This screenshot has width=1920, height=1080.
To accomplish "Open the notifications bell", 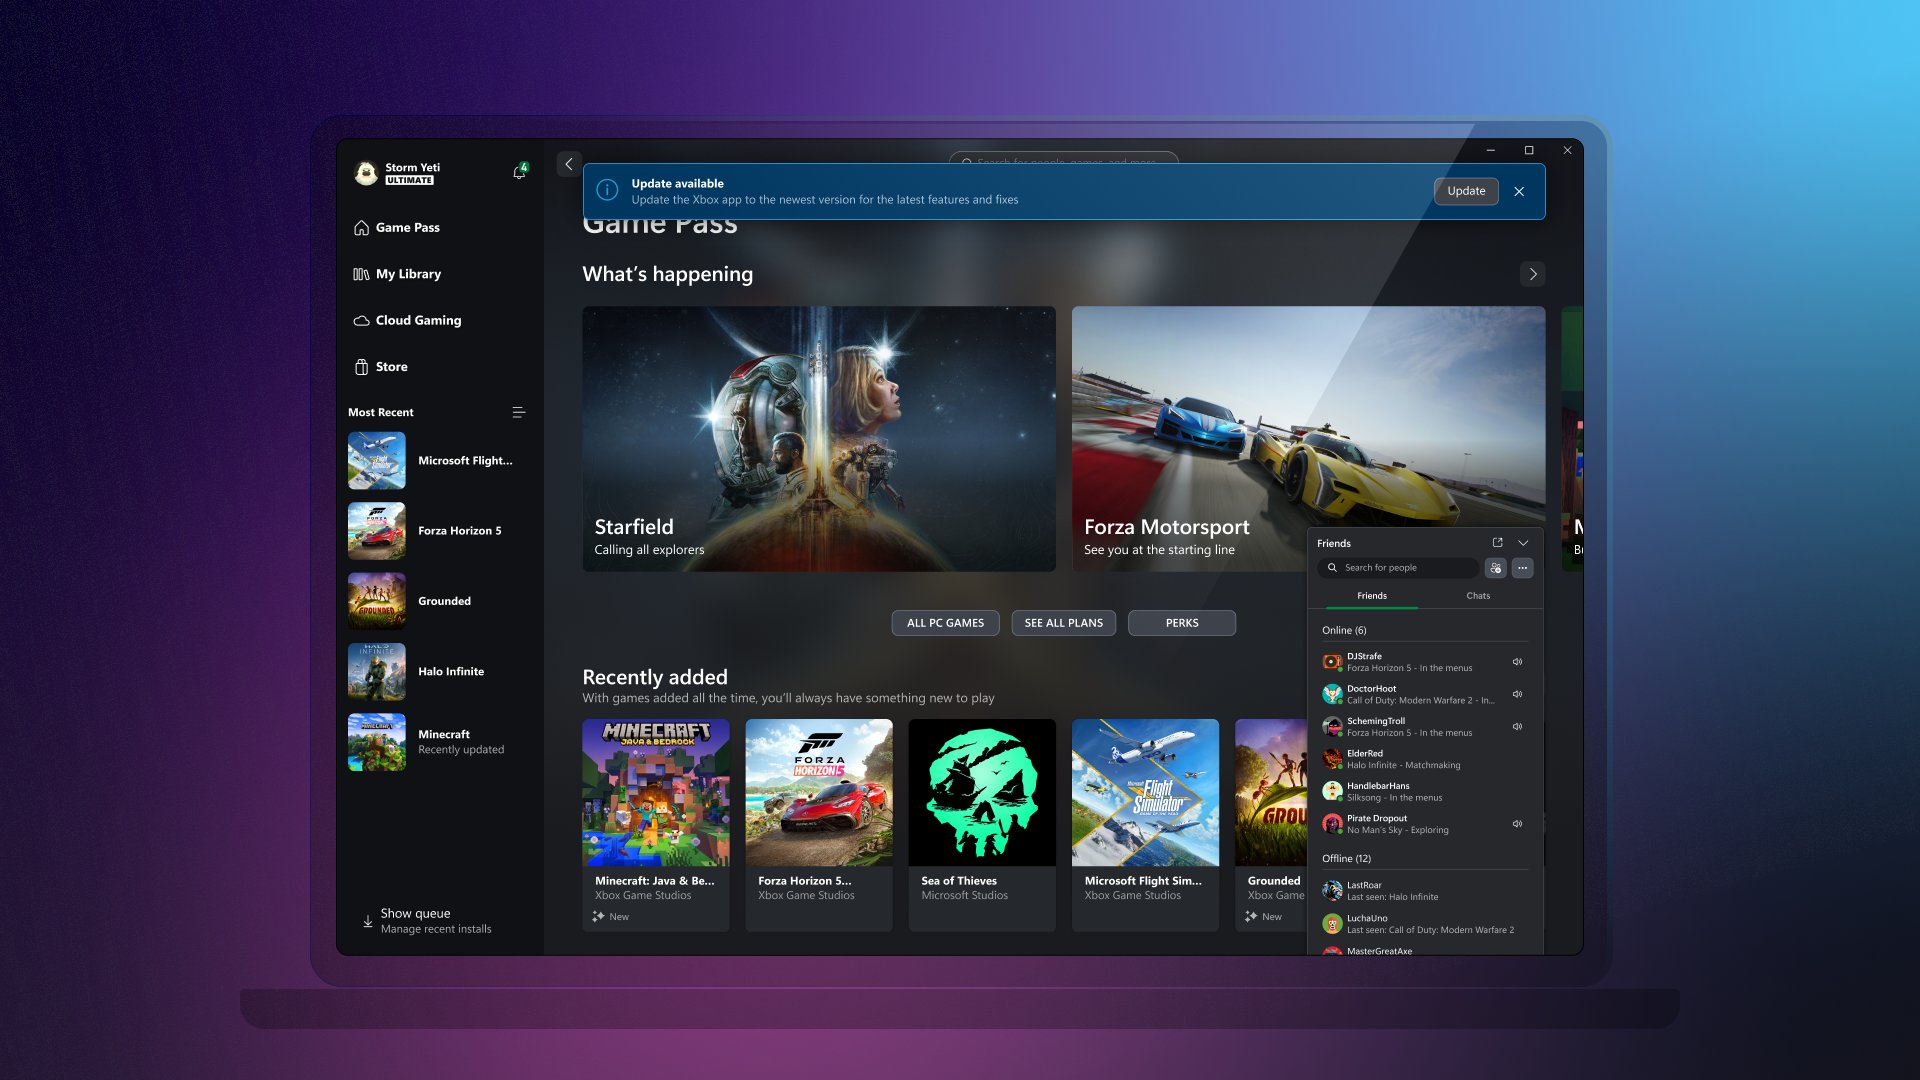I will 519,172.
